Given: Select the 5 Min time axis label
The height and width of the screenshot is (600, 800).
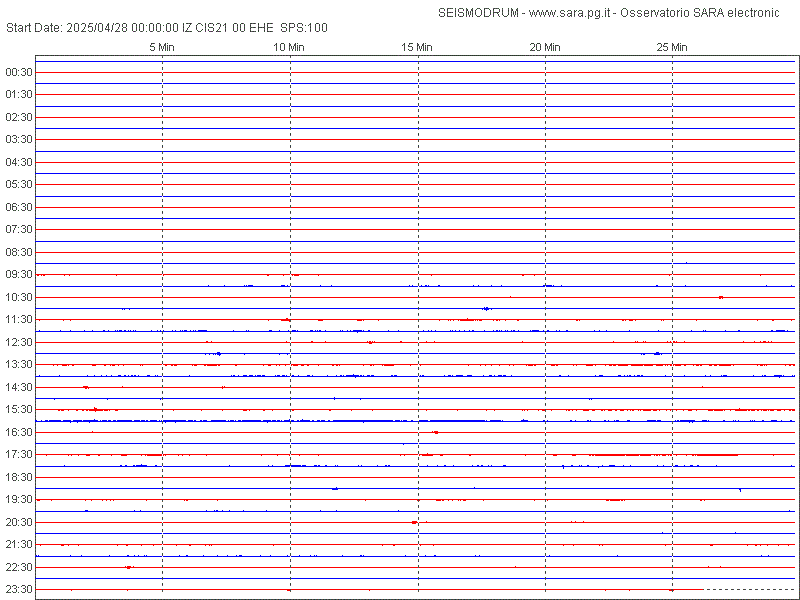Looking at the screenshot, I should click(x=162, y=47).
